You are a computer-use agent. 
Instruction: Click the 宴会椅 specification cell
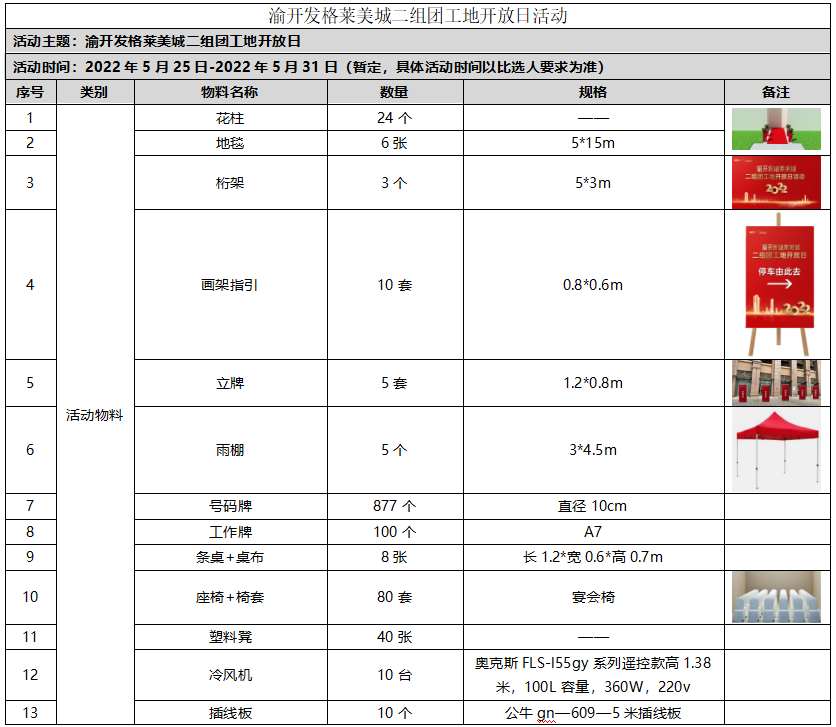(592, 597)
